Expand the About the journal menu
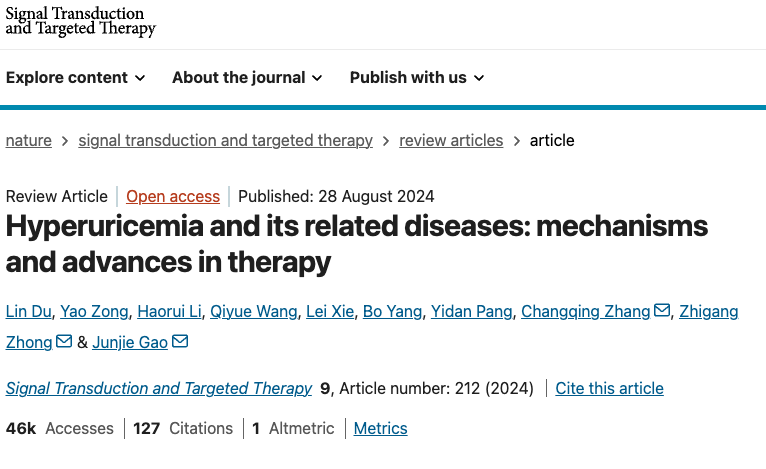Screen dimensions: 766x469 pos(247,78)
